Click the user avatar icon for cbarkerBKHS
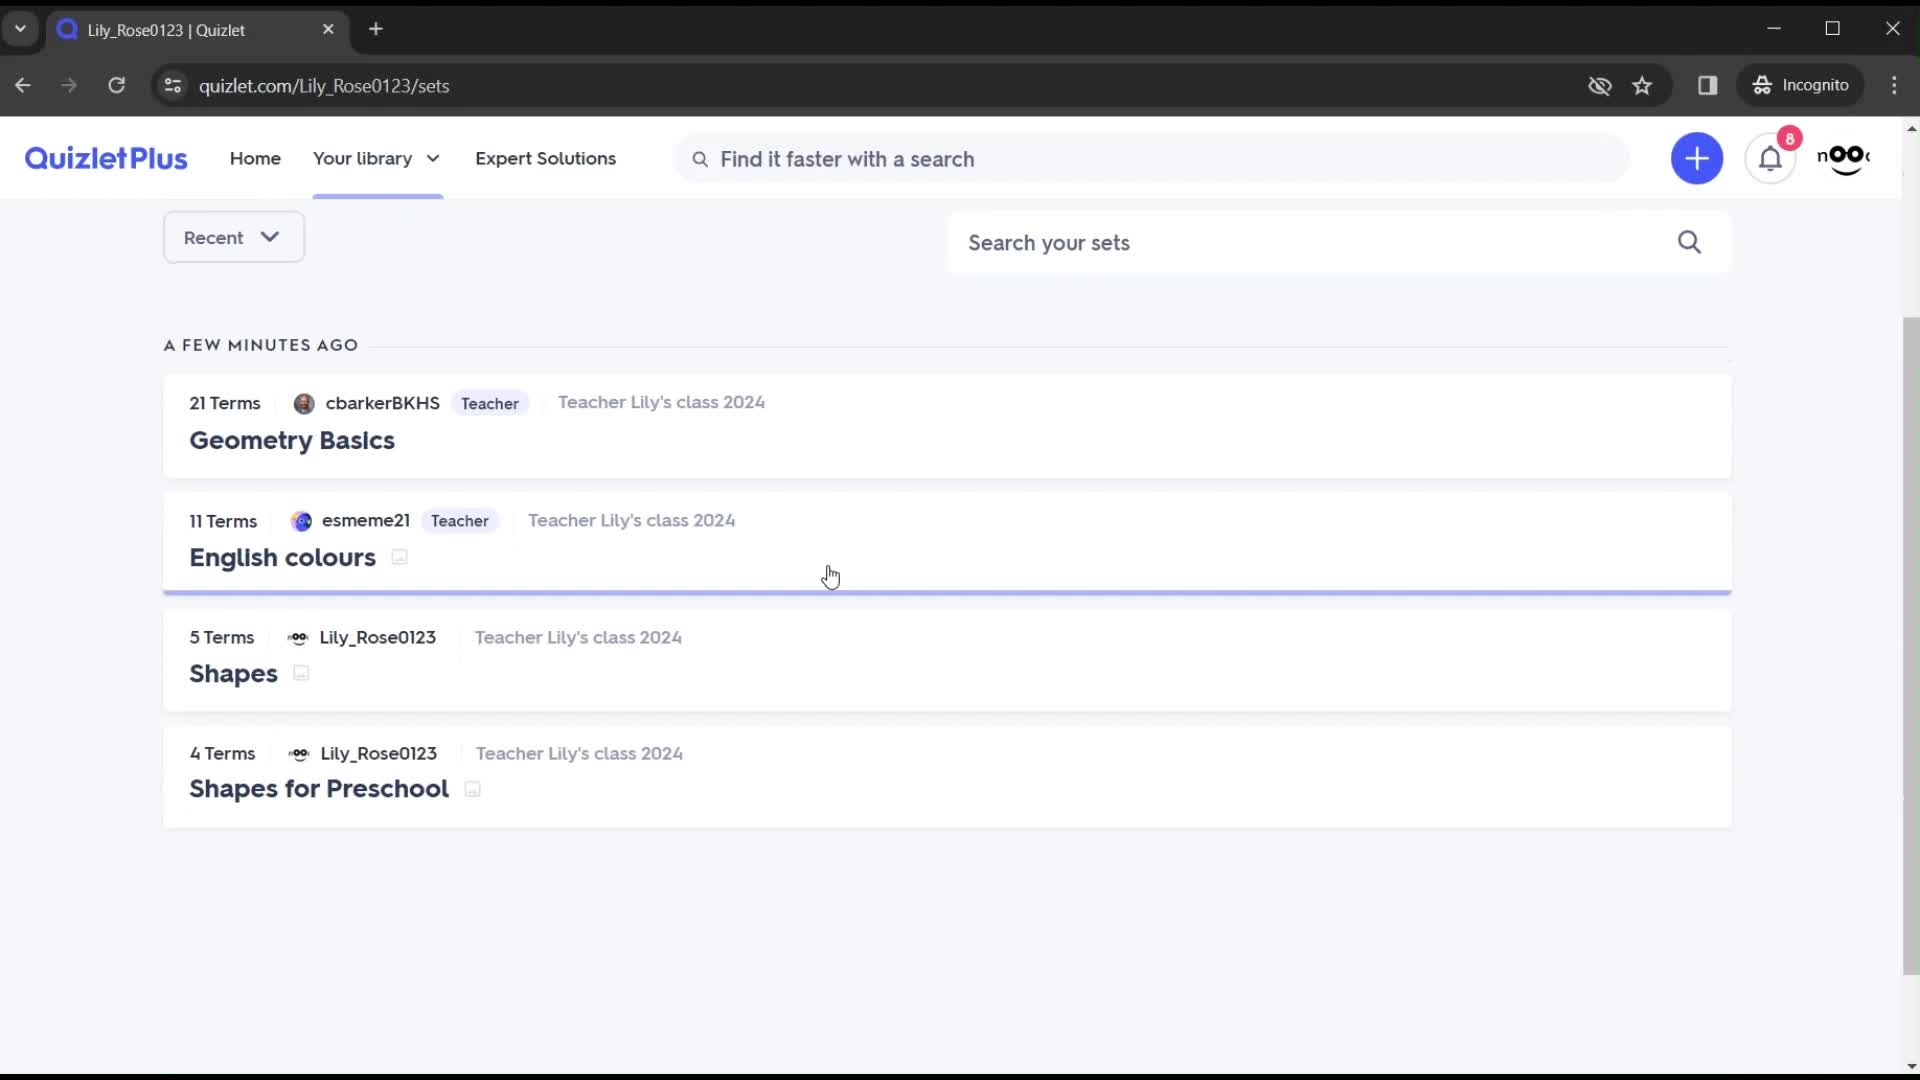Screen dimensions: 1920x1080 point(303,404)
